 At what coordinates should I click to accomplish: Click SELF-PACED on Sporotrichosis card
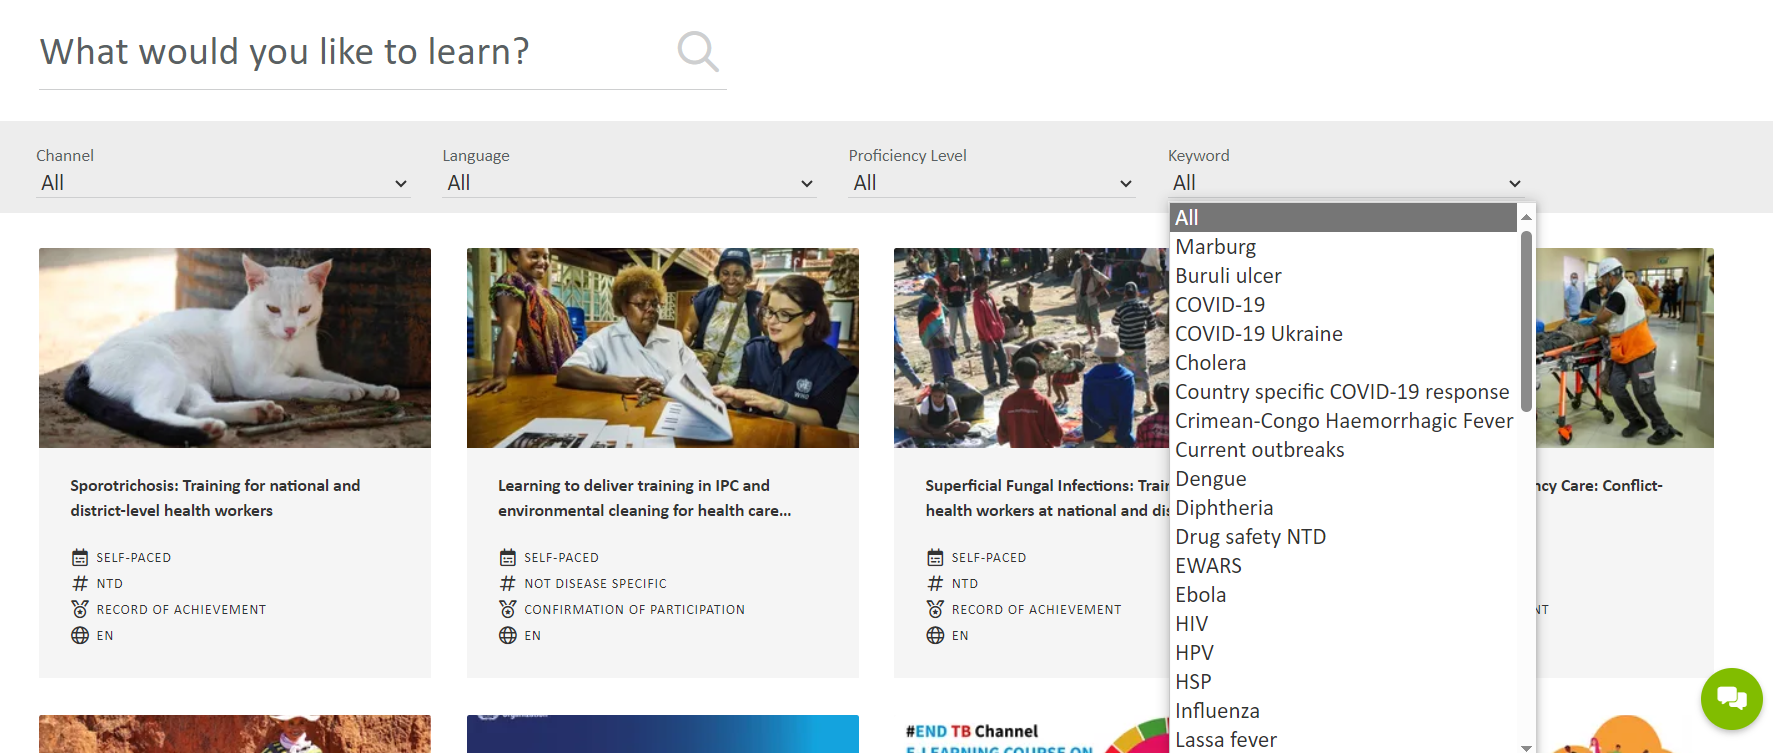133,557
